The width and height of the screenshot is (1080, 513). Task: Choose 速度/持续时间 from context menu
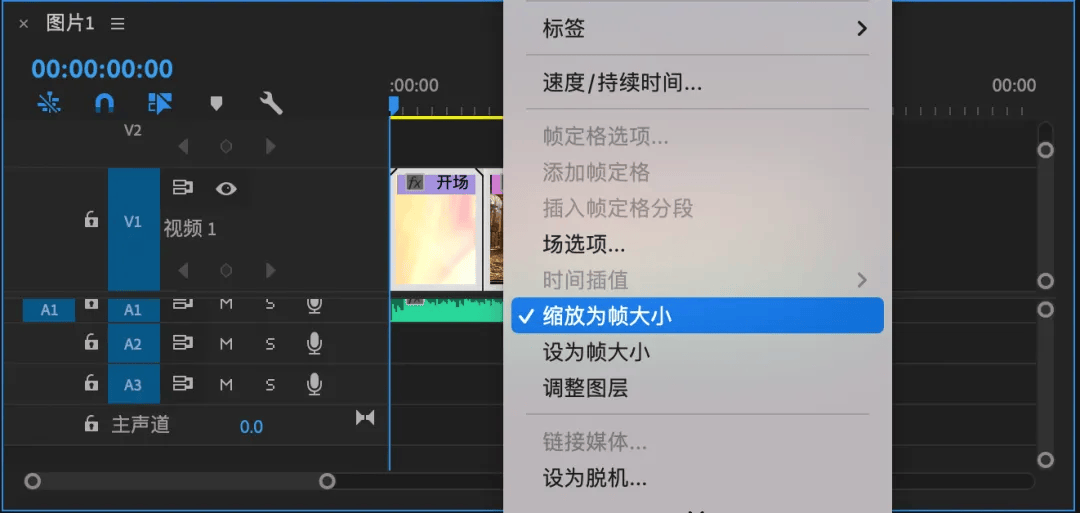click(622, 83)
